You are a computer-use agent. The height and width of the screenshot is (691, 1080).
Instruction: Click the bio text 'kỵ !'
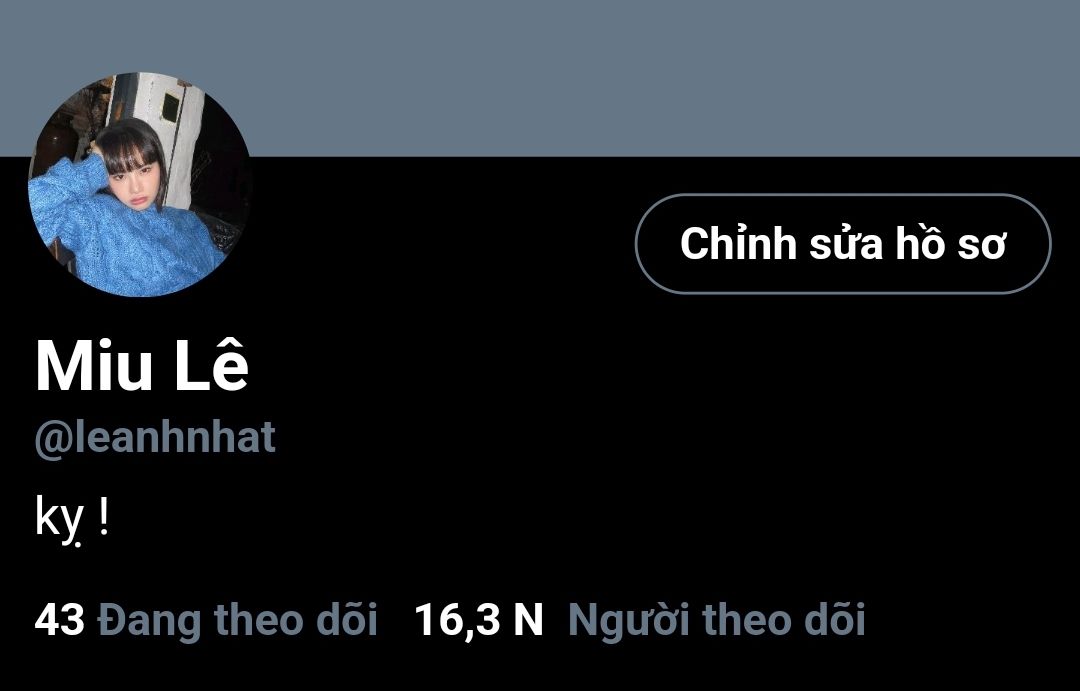[x=72, y=520]
